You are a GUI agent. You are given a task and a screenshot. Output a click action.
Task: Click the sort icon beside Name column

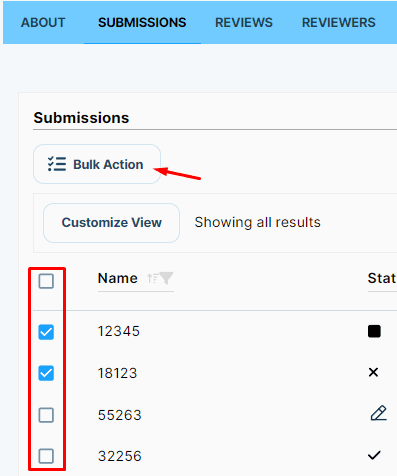(x=152, y=278)
